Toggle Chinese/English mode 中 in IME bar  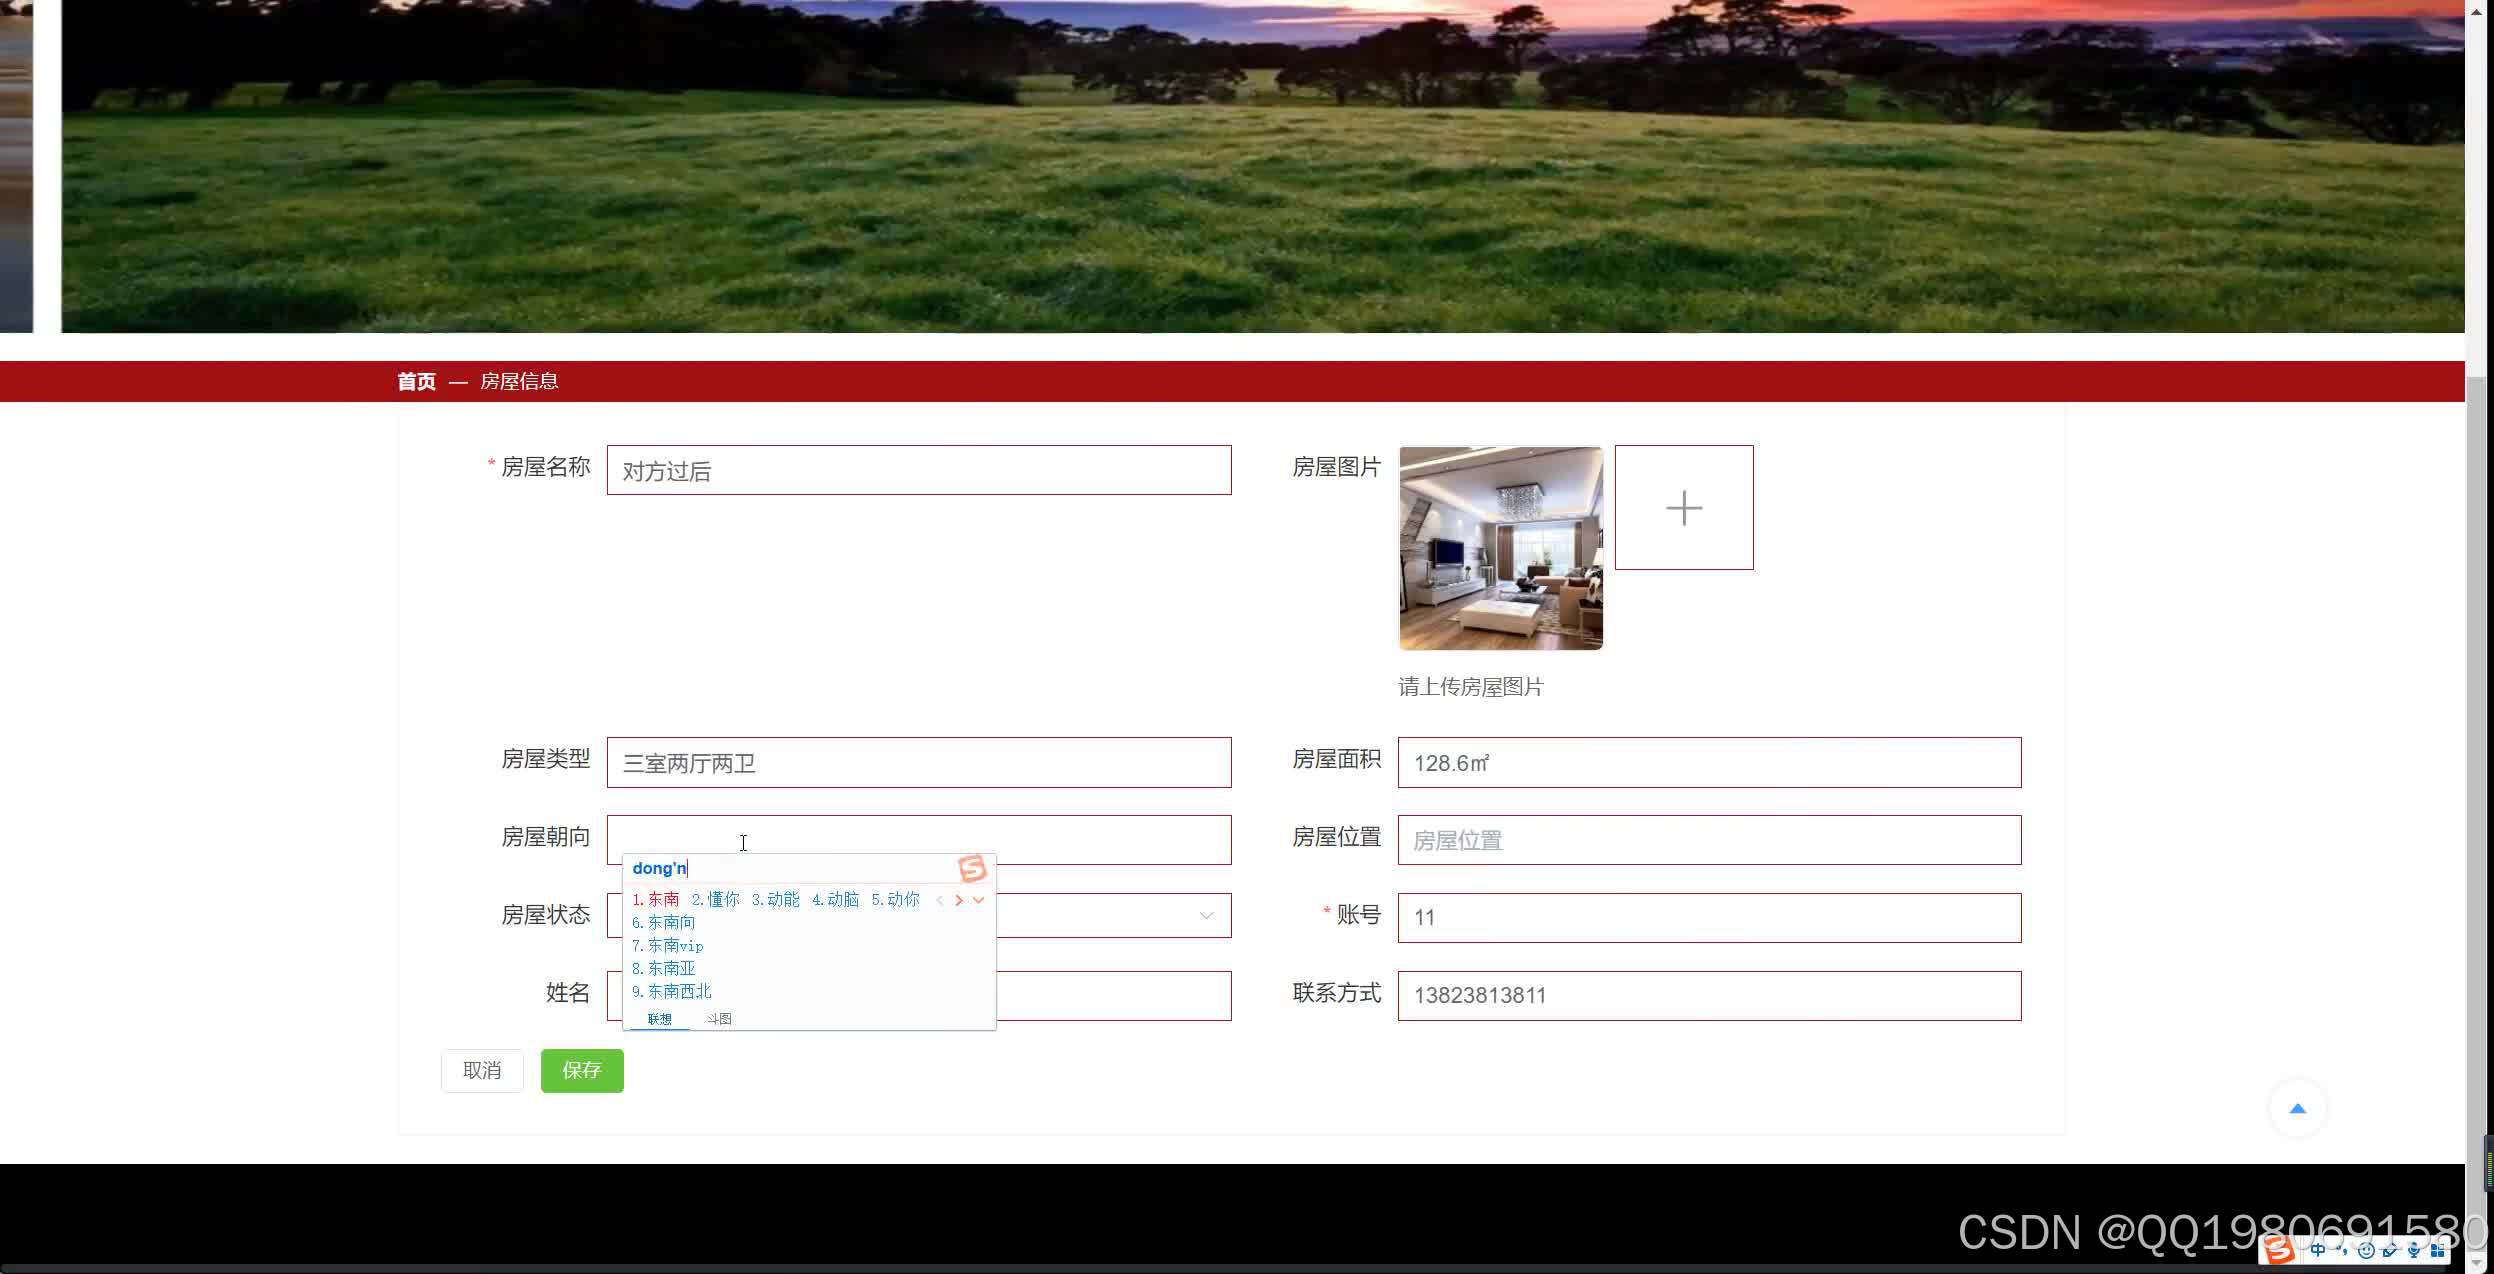coord(2318,1250)
